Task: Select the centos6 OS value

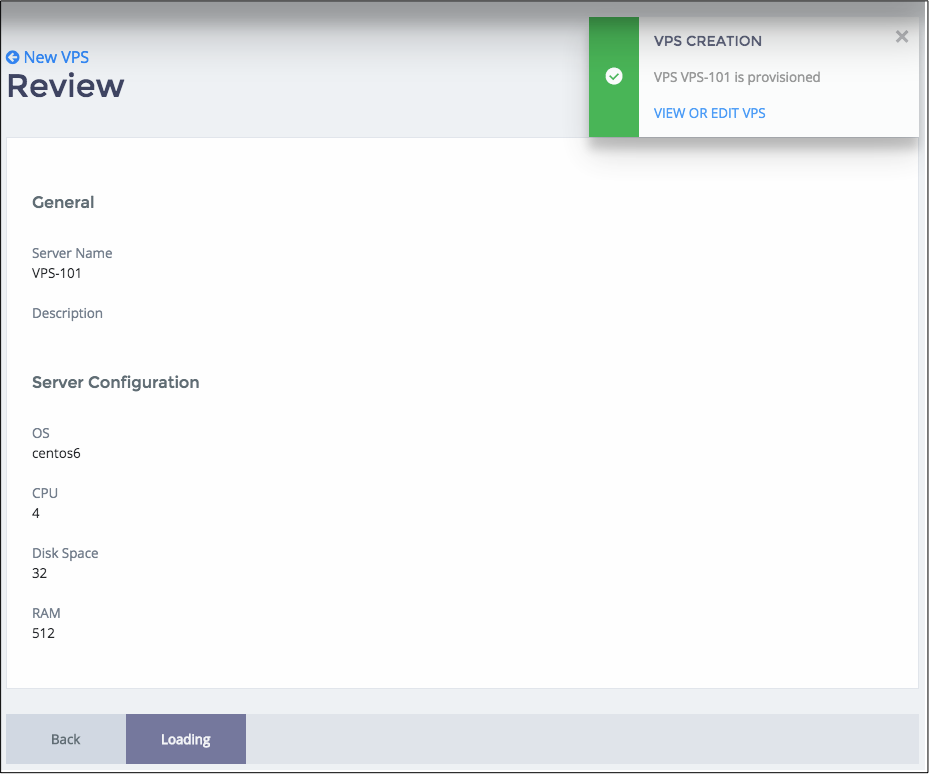Action: pyautogui.click(x=56, y=453)
